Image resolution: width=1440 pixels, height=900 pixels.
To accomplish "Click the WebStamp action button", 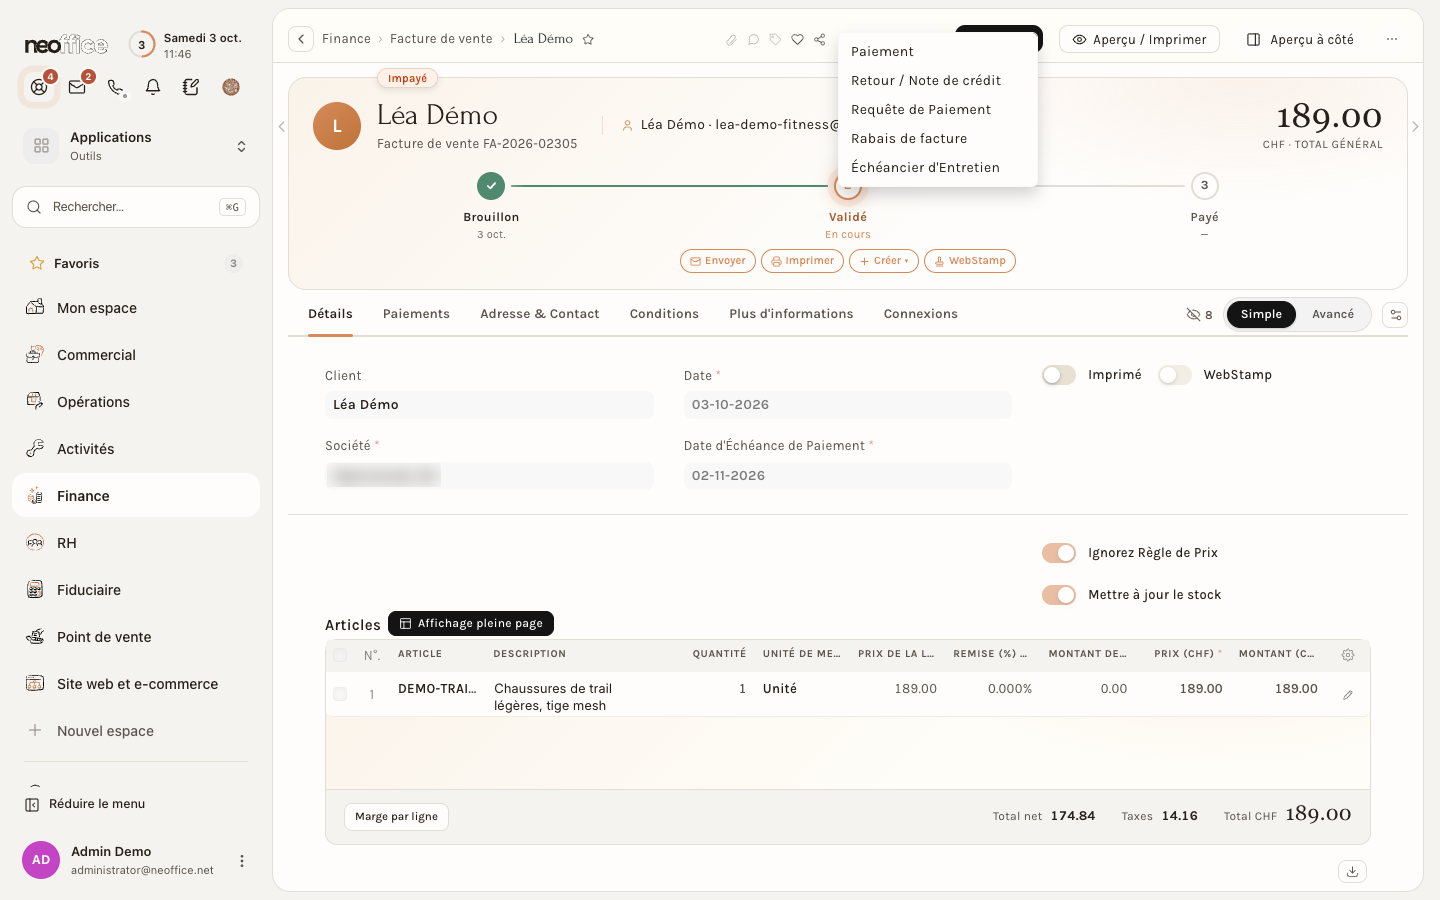I will coord(970,261).
